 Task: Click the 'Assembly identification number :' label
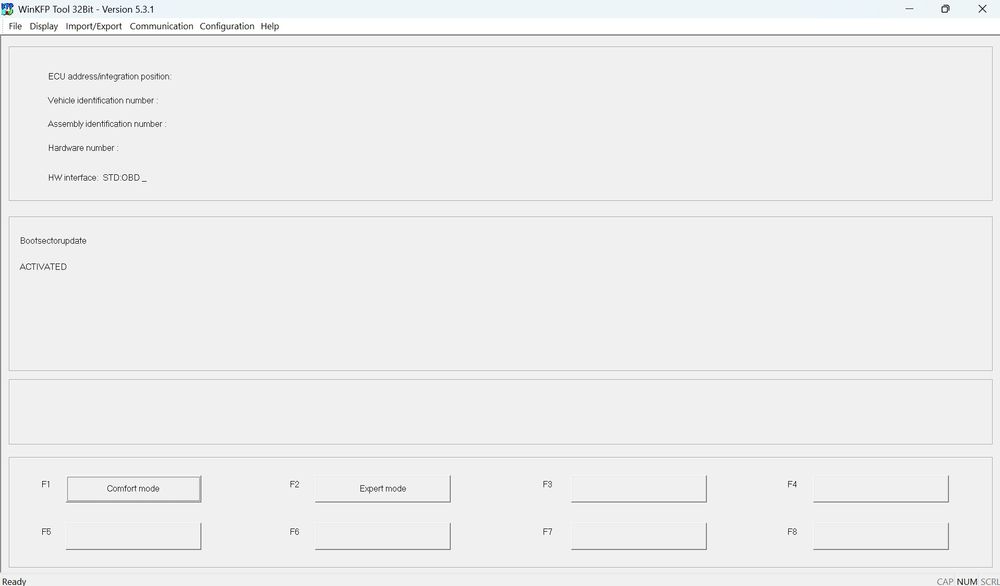pos(107,124)
